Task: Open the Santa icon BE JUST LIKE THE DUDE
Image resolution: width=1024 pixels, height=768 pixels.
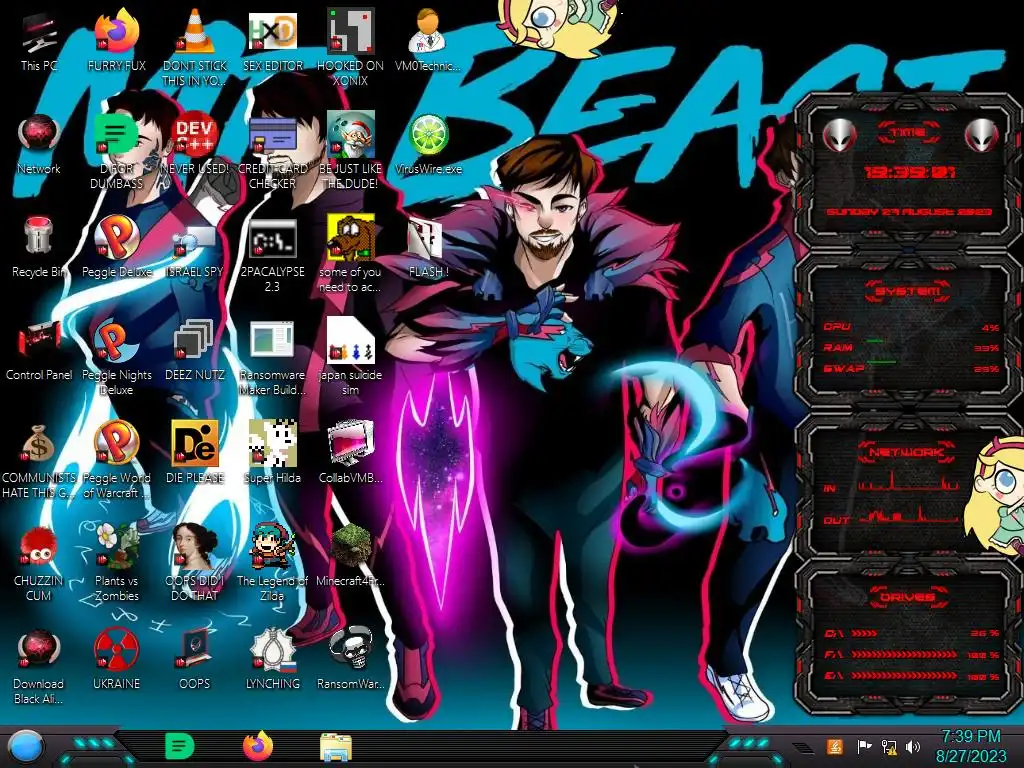Action: [x=350, y=150]
